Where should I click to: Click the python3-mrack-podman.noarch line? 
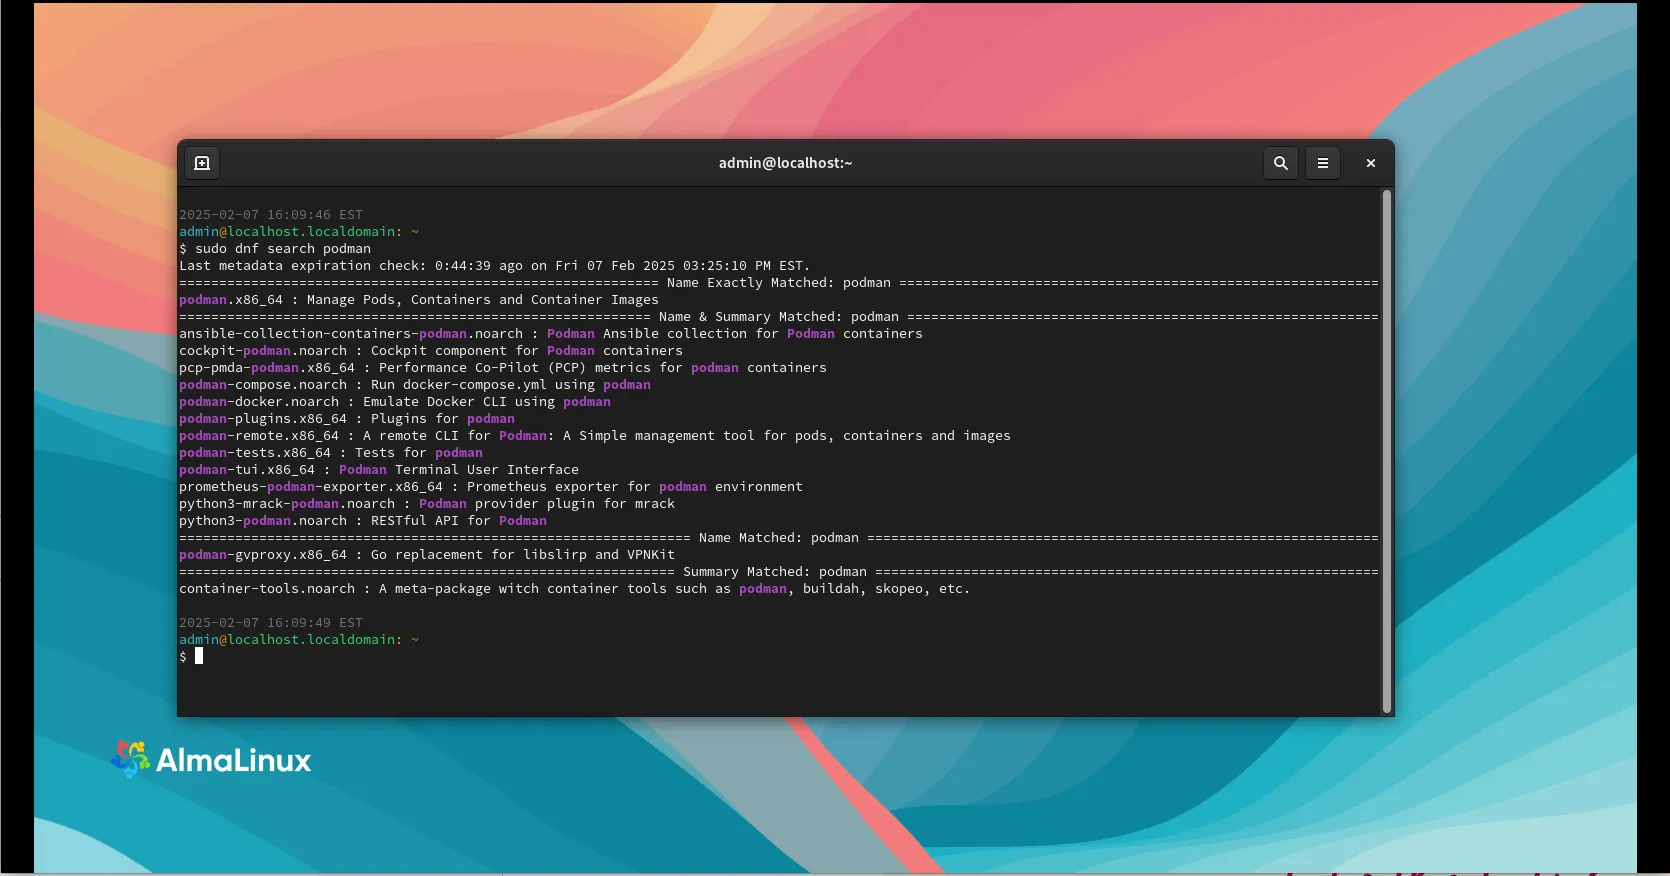click(x=427, y=504)
